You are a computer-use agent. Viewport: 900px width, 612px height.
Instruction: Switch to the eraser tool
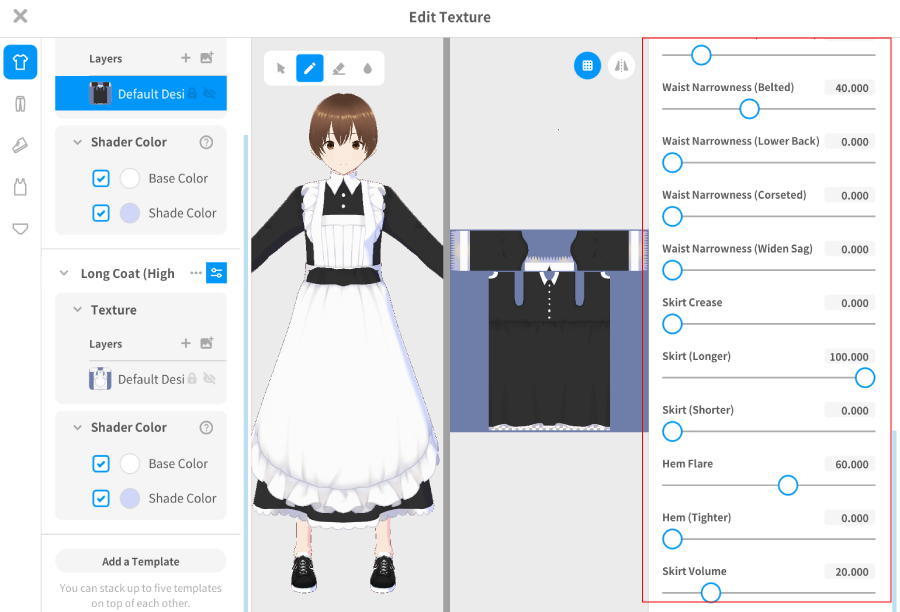338,68
